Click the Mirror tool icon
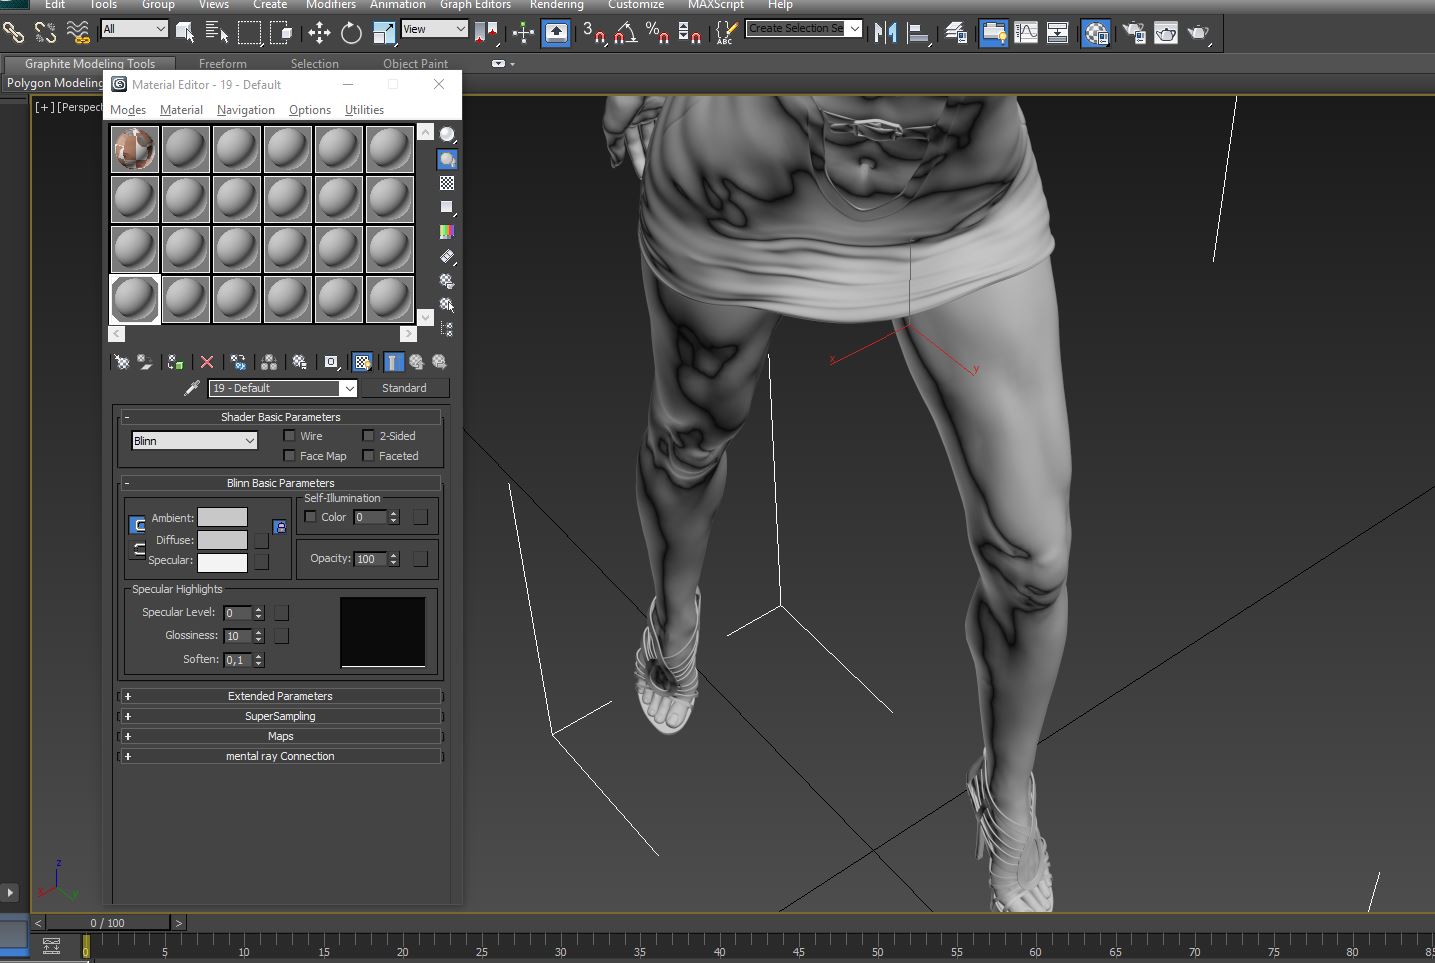1435x963 pixels. (x=885, y=33)
